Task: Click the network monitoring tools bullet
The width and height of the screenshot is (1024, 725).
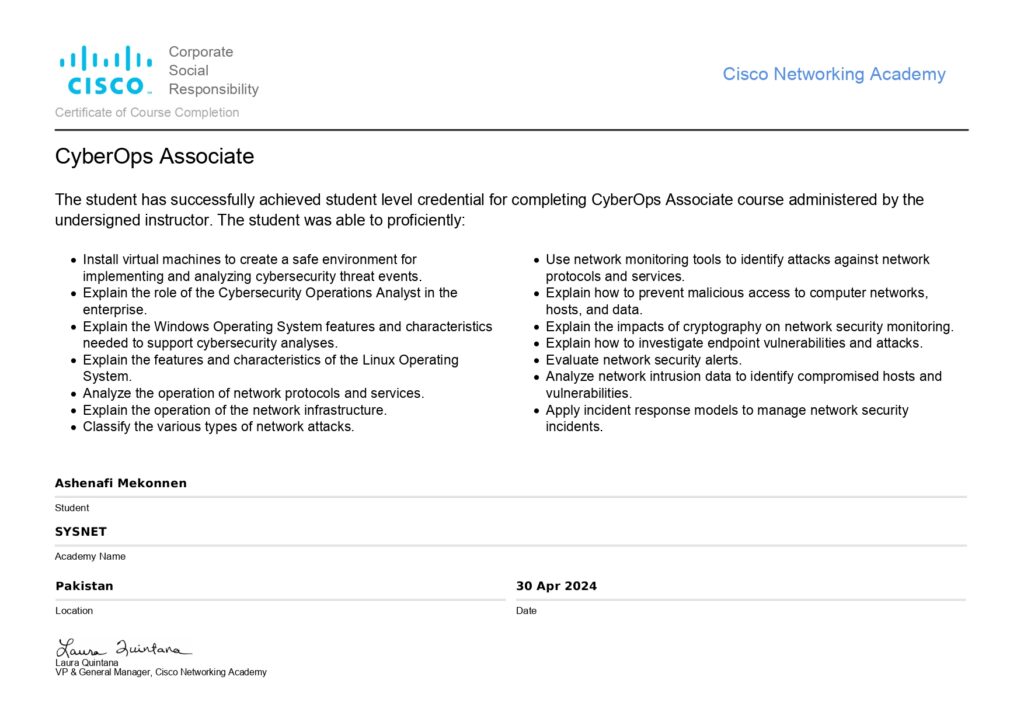Action: 737,267
